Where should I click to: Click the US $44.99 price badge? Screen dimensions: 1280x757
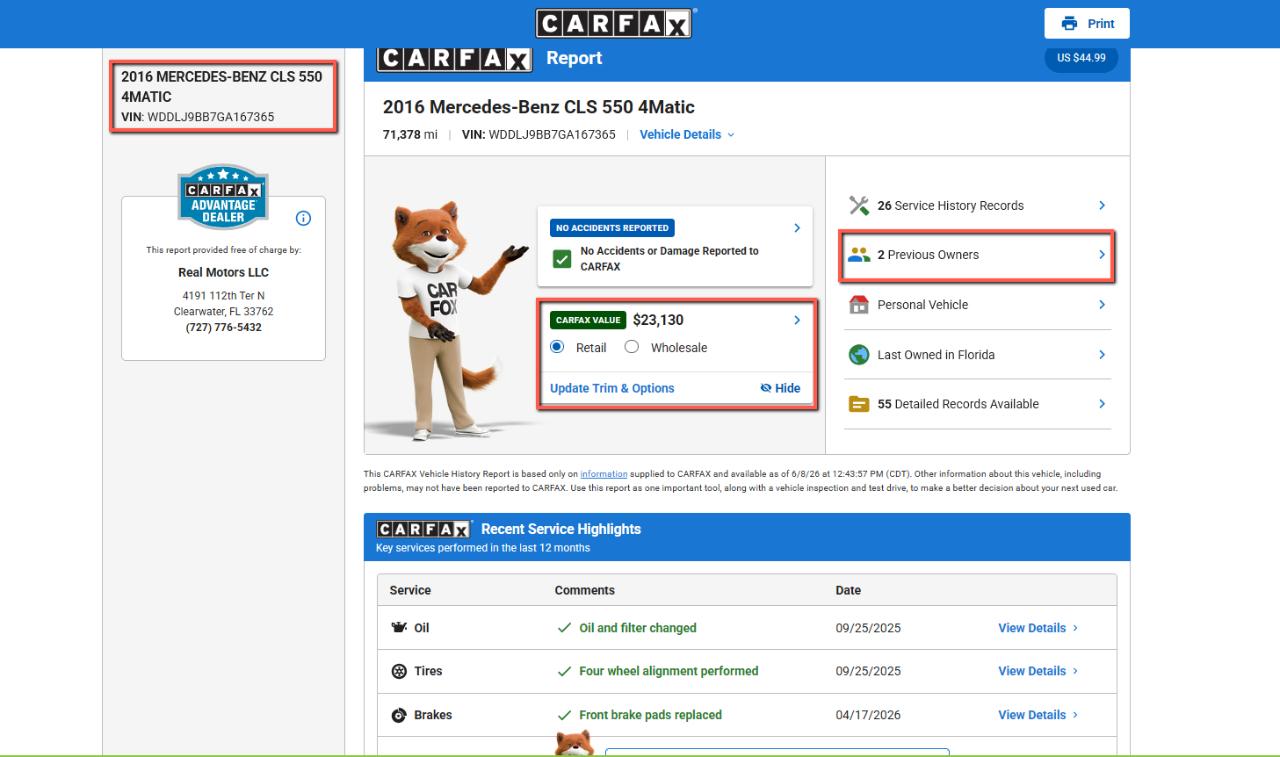[x=1081, y=58]
